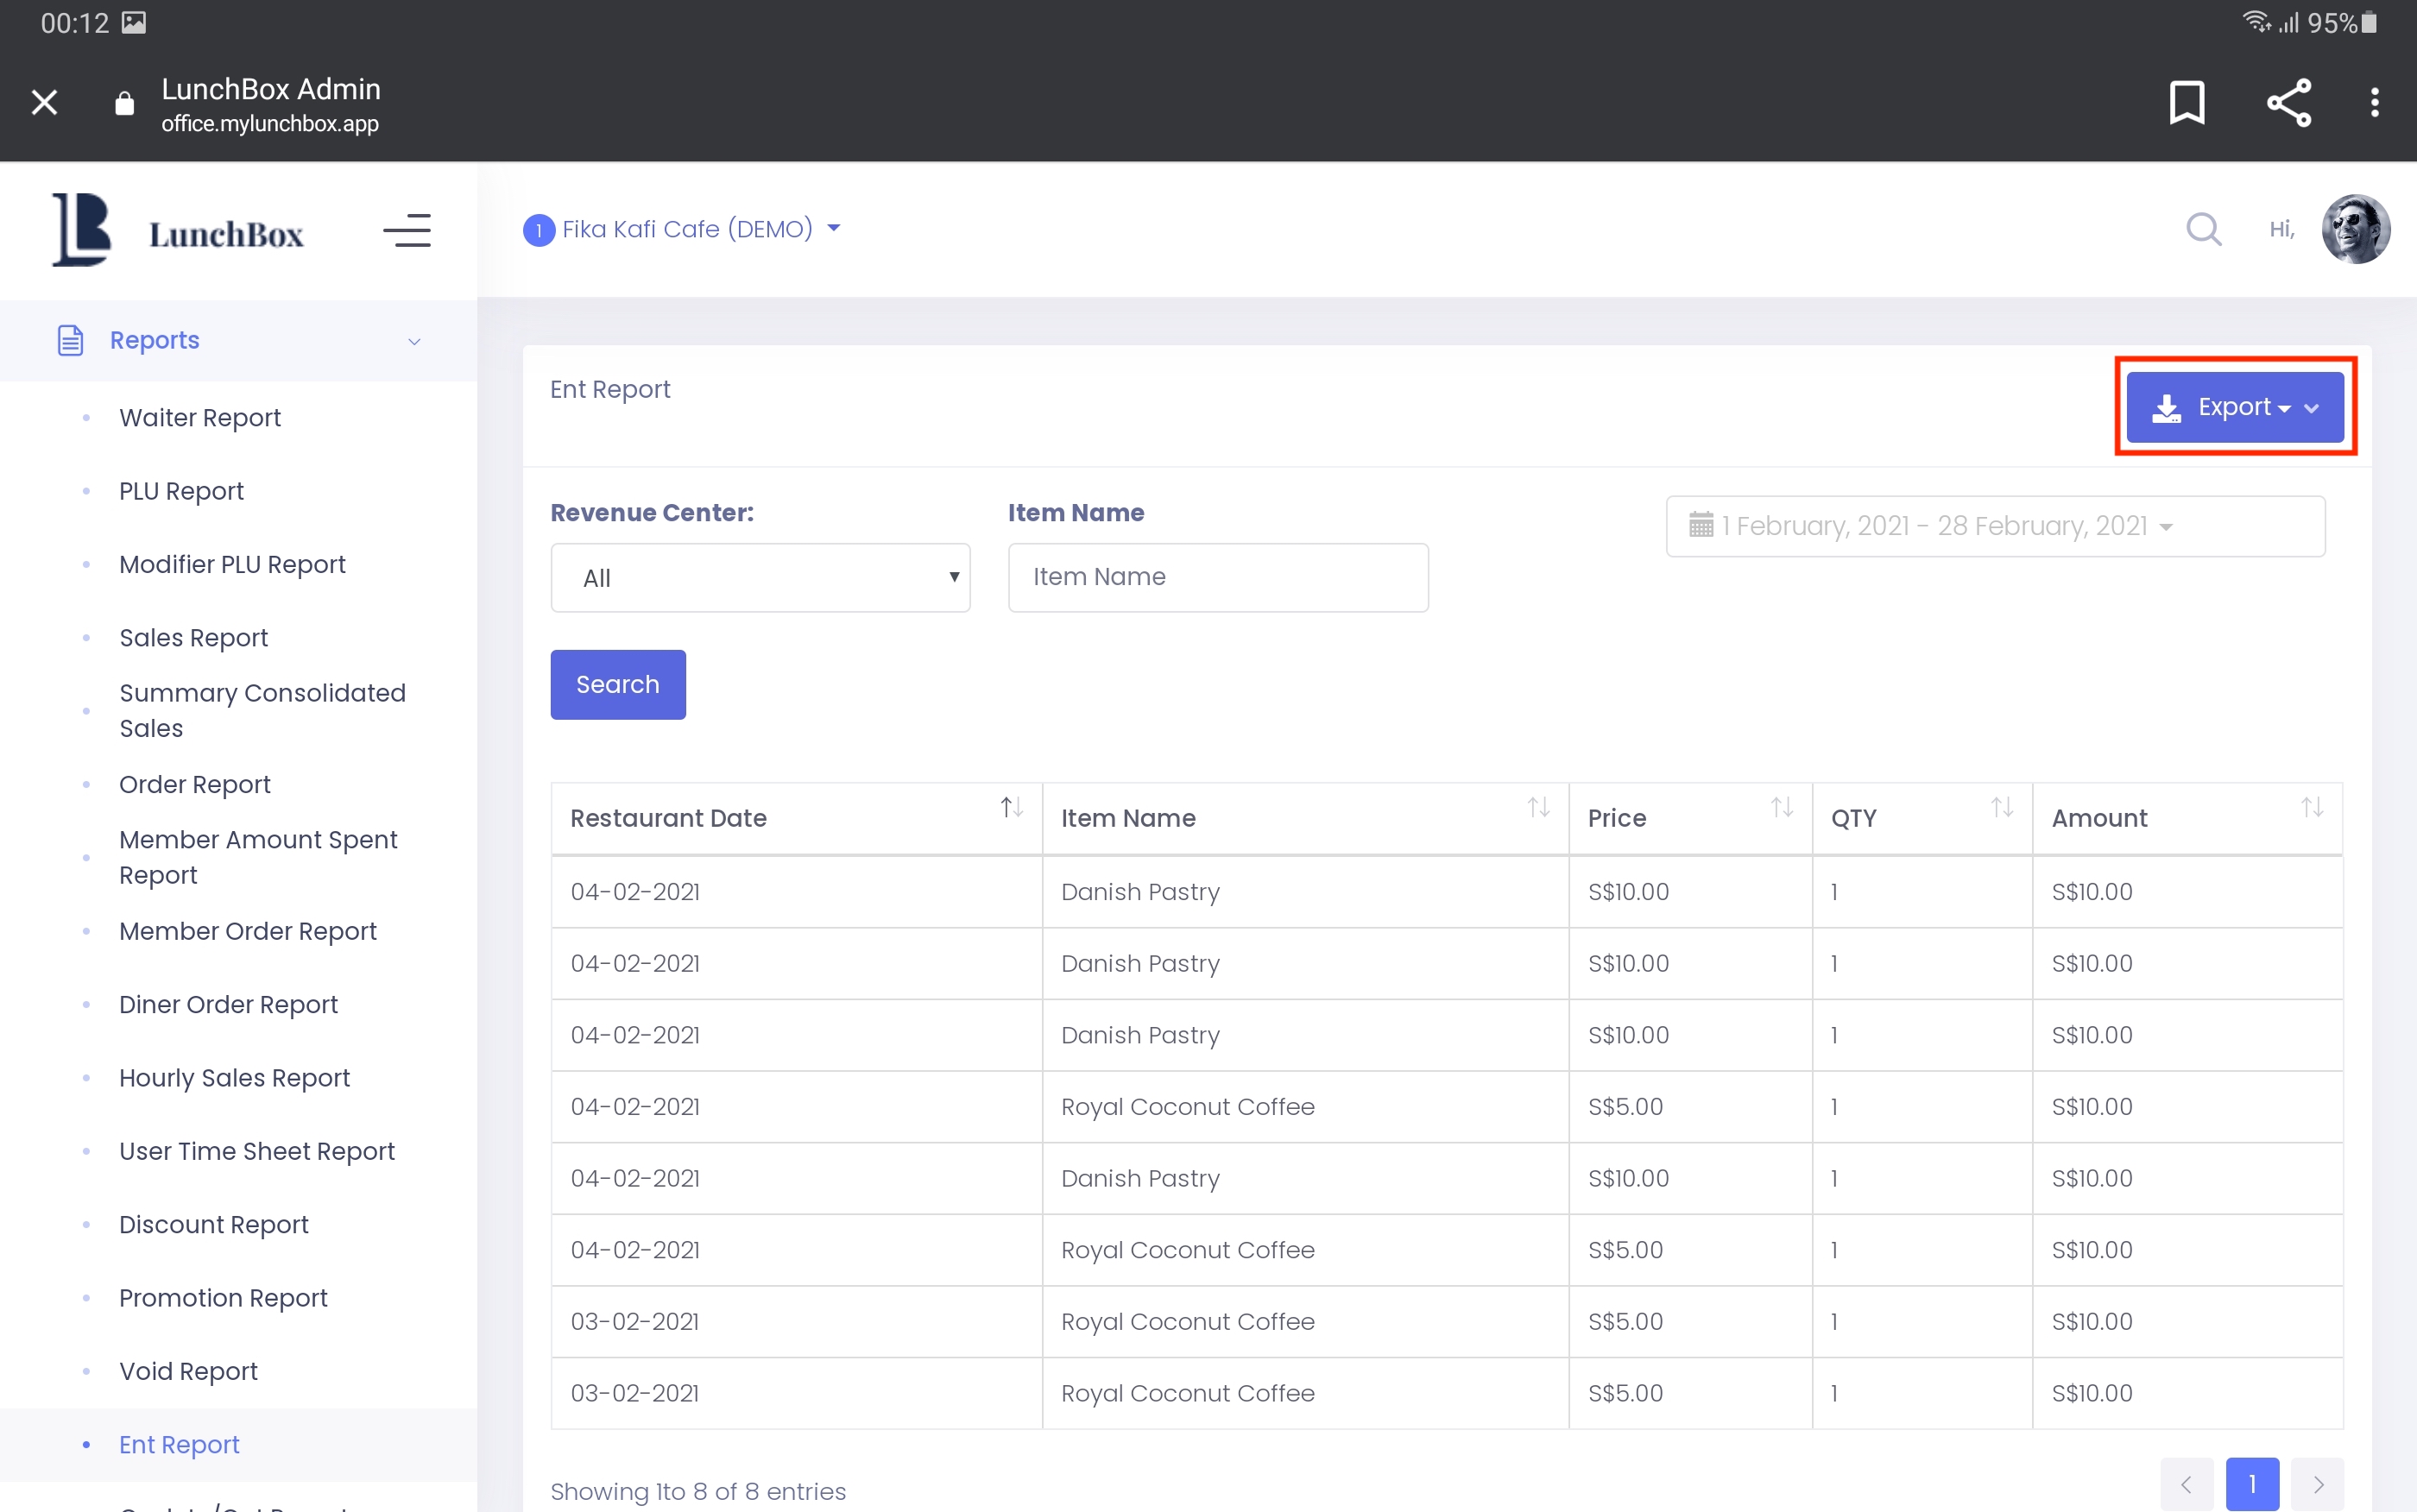2417x1512 pixels.
Task: Click the LunchBox logo
Action: click(x=178, y=231)
